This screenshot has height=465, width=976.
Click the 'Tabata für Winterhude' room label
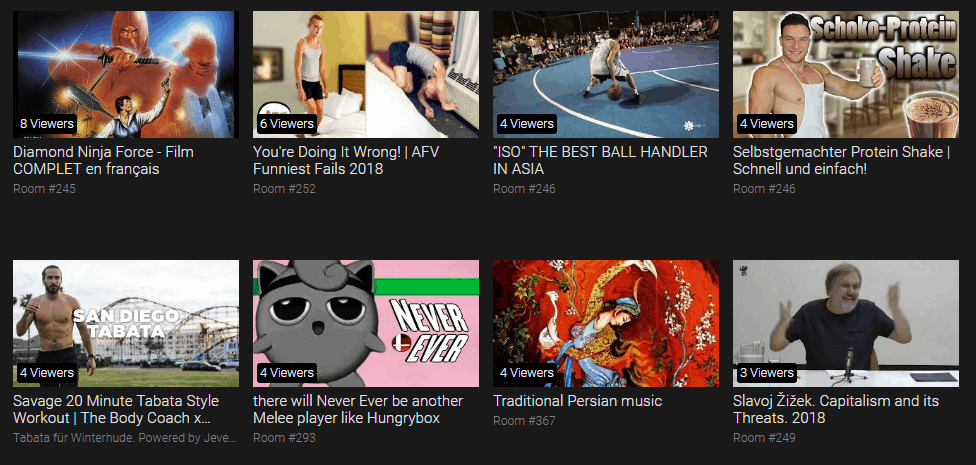tap(125, 438)
